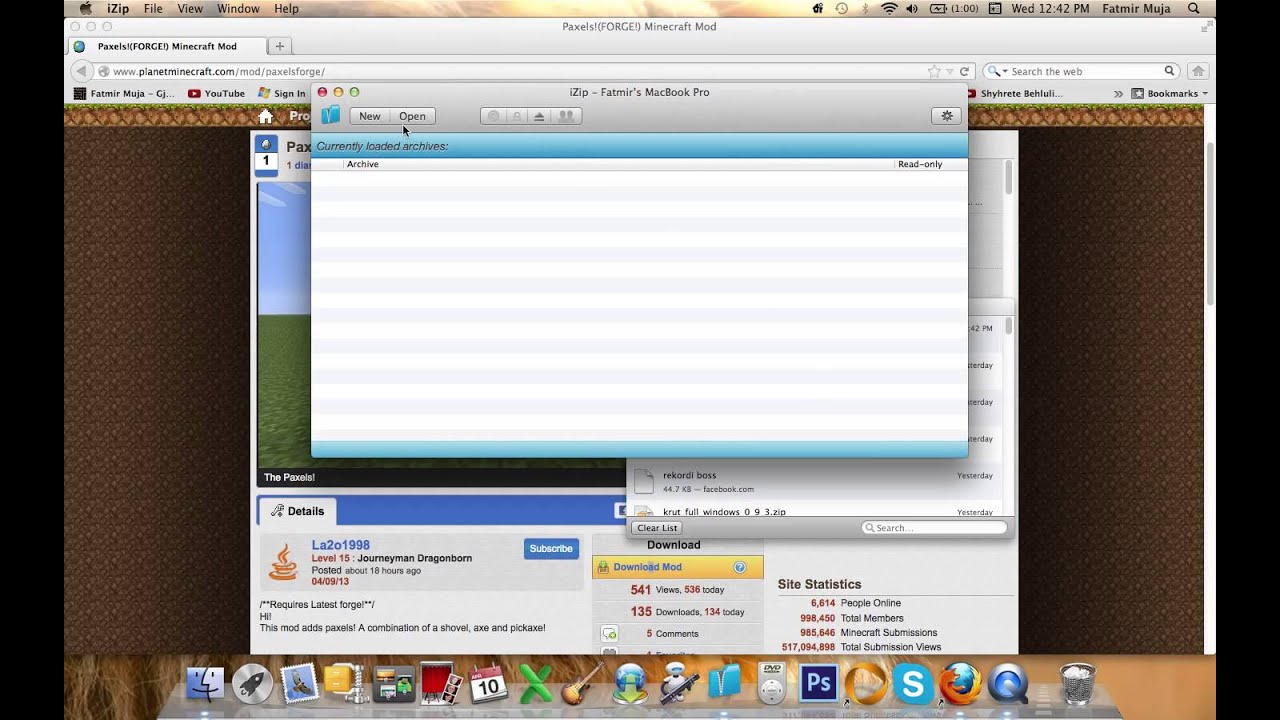The width and height of the screenshot is (1280, 720).
Task: Open Photoshop from the dock
Action: (818, 683)
